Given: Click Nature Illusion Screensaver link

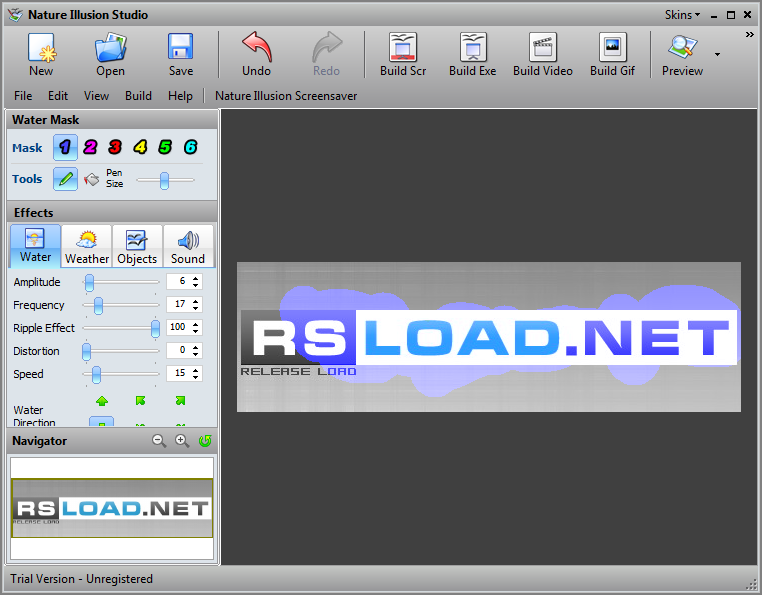Looking at the screenshot, I should 286,96.
